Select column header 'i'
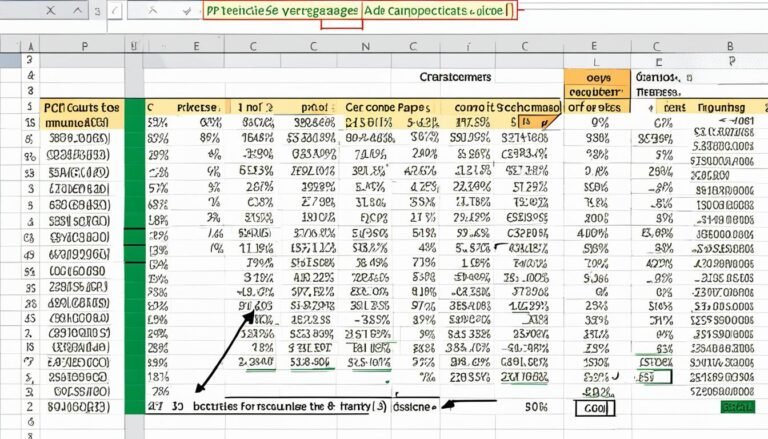768x439 pixels. pos(468,46)
